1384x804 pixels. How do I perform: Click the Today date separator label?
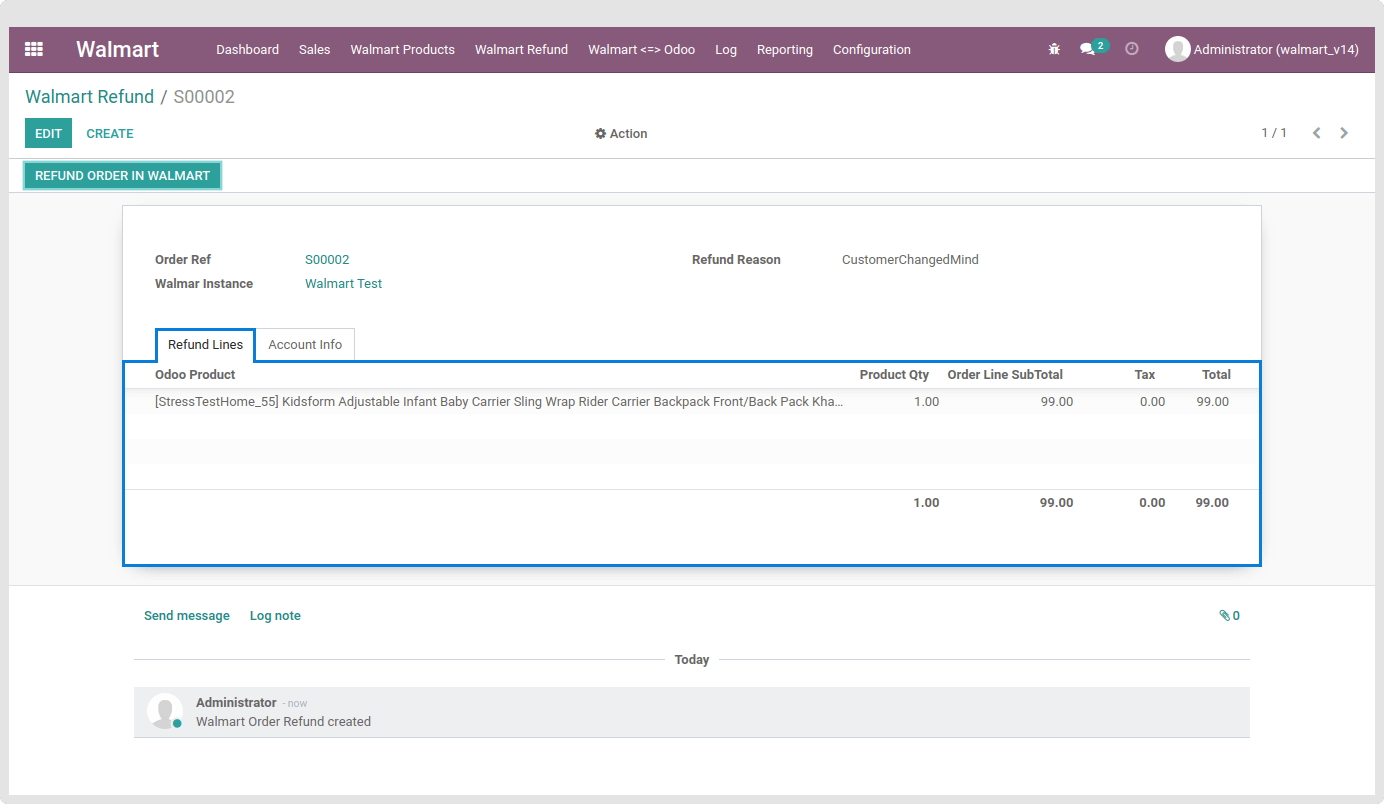[692, 660]
